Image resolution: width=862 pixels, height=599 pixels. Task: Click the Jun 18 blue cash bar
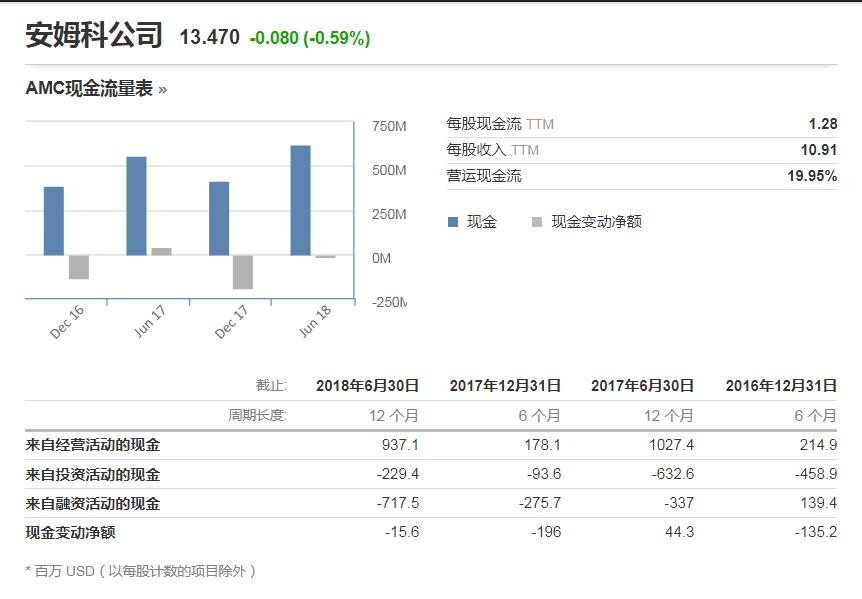(x=301, y=200)
